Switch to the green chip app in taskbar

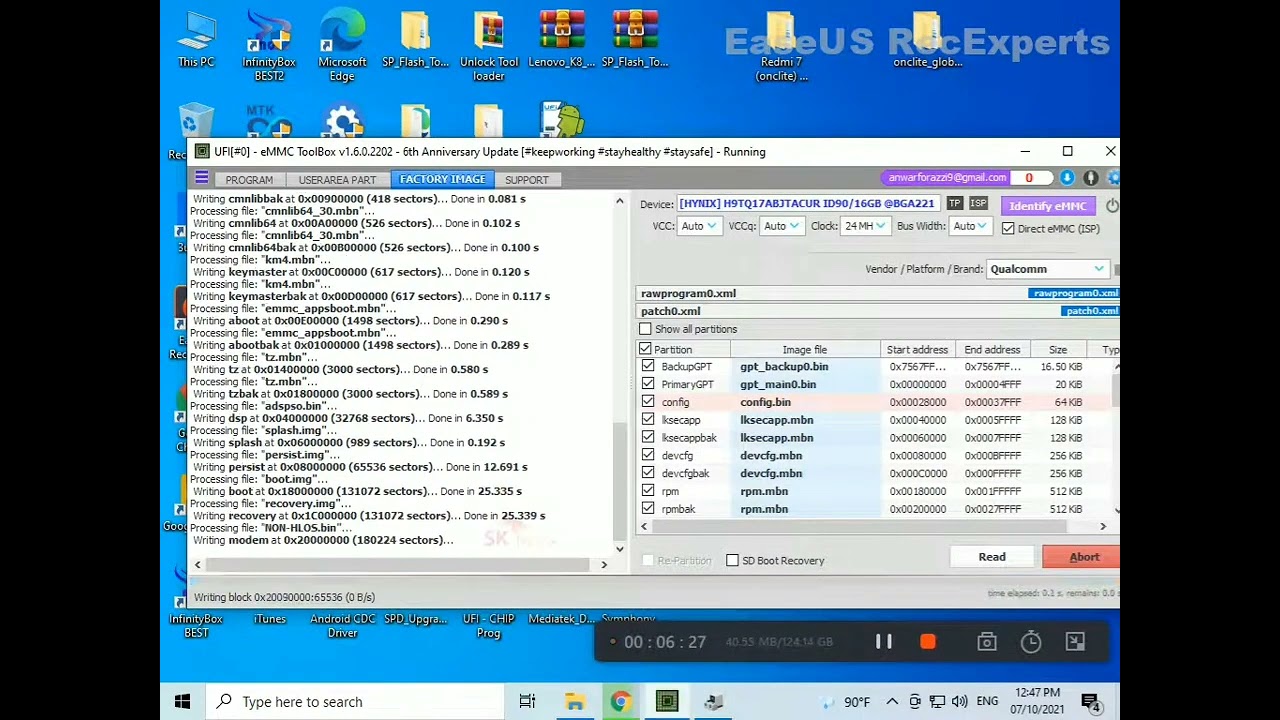point(667,702)
